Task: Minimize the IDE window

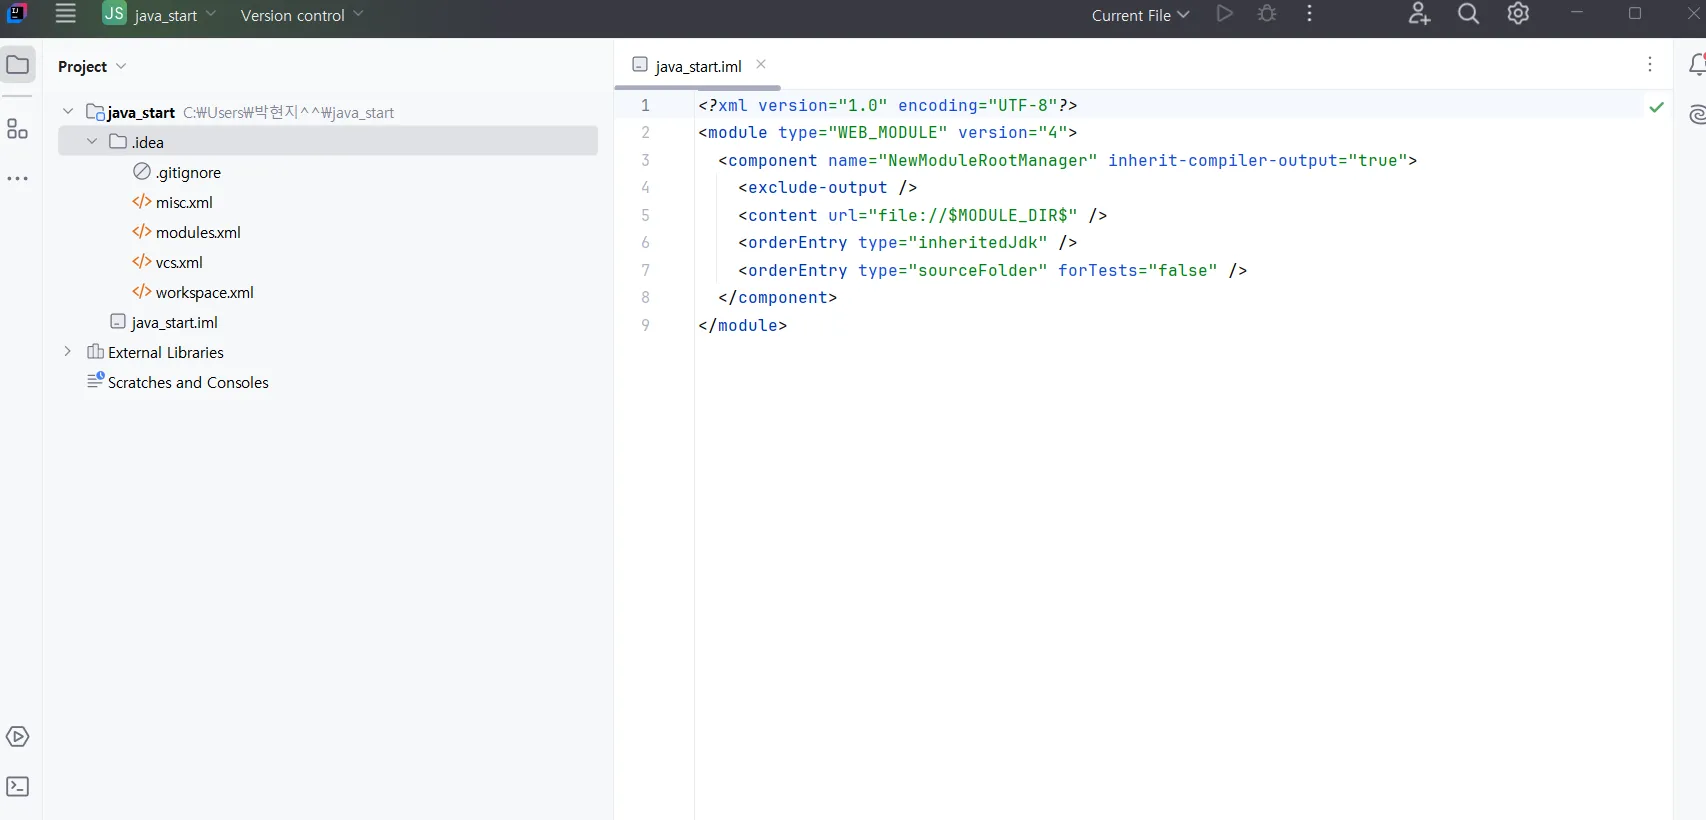Action: coord(1577,13)
